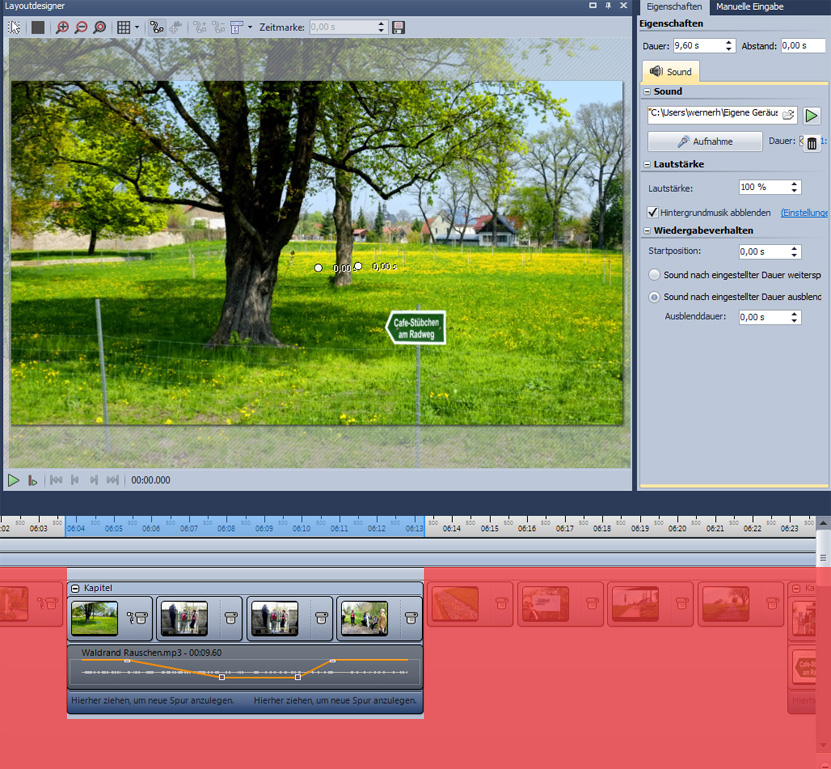831x769 pixels.
Task: Select 'Sound nach eingestellter Dauer ausblenden' option
Action: tap(654, 297)
